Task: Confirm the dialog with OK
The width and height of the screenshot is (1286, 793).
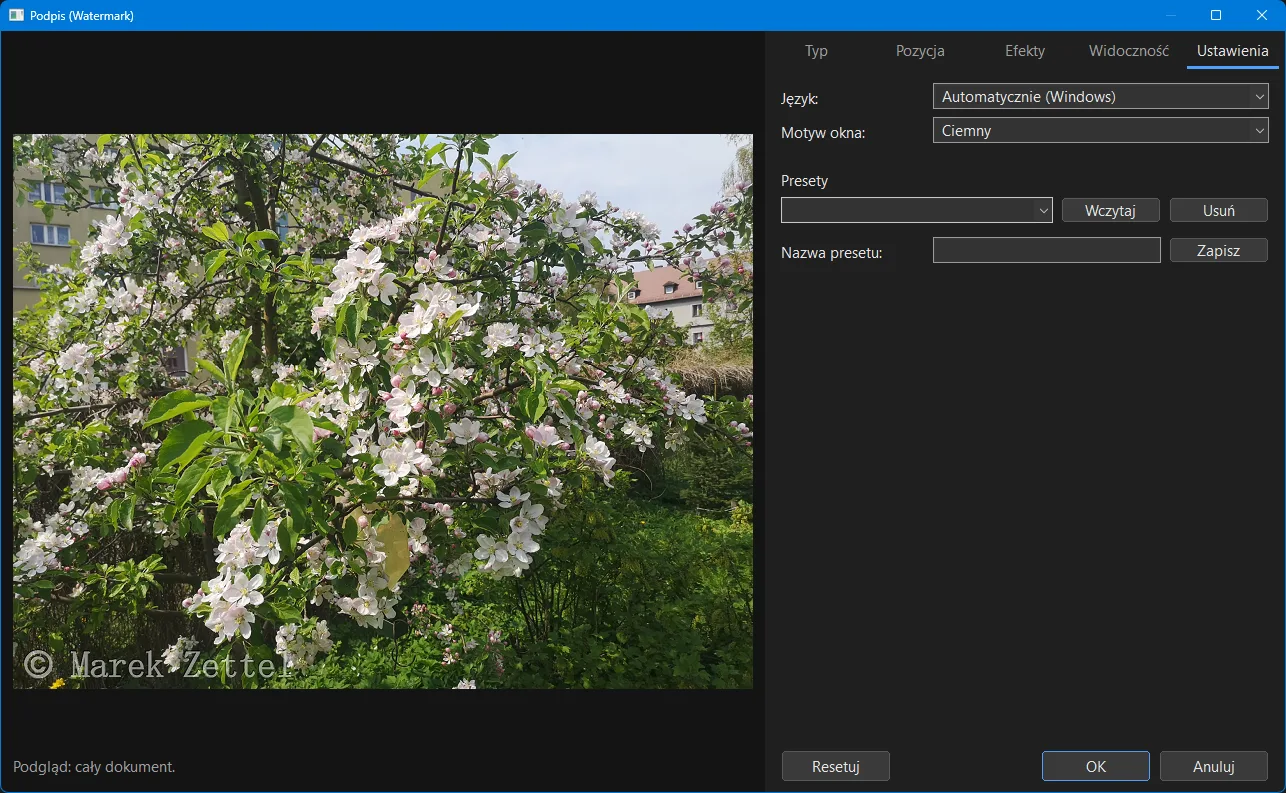Action: [x=1096, y=766]
